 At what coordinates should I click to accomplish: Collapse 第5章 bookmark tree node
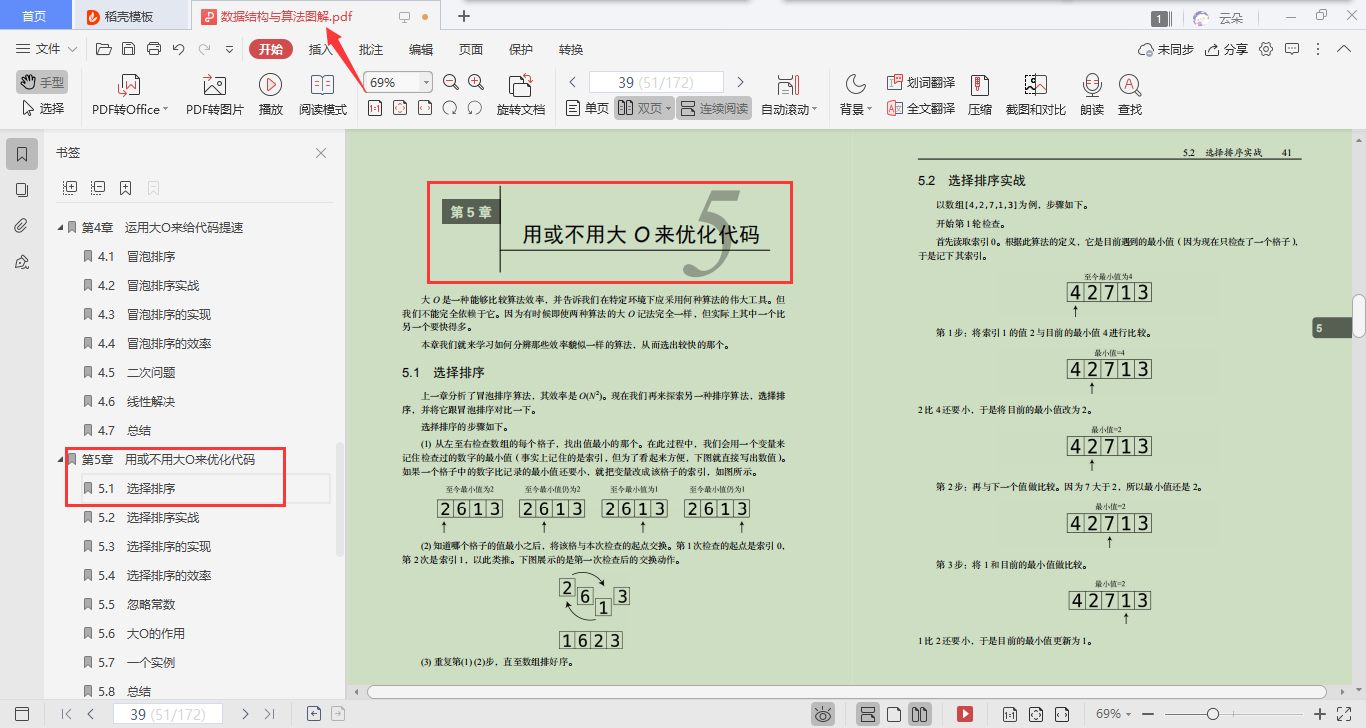pos(60,460)
